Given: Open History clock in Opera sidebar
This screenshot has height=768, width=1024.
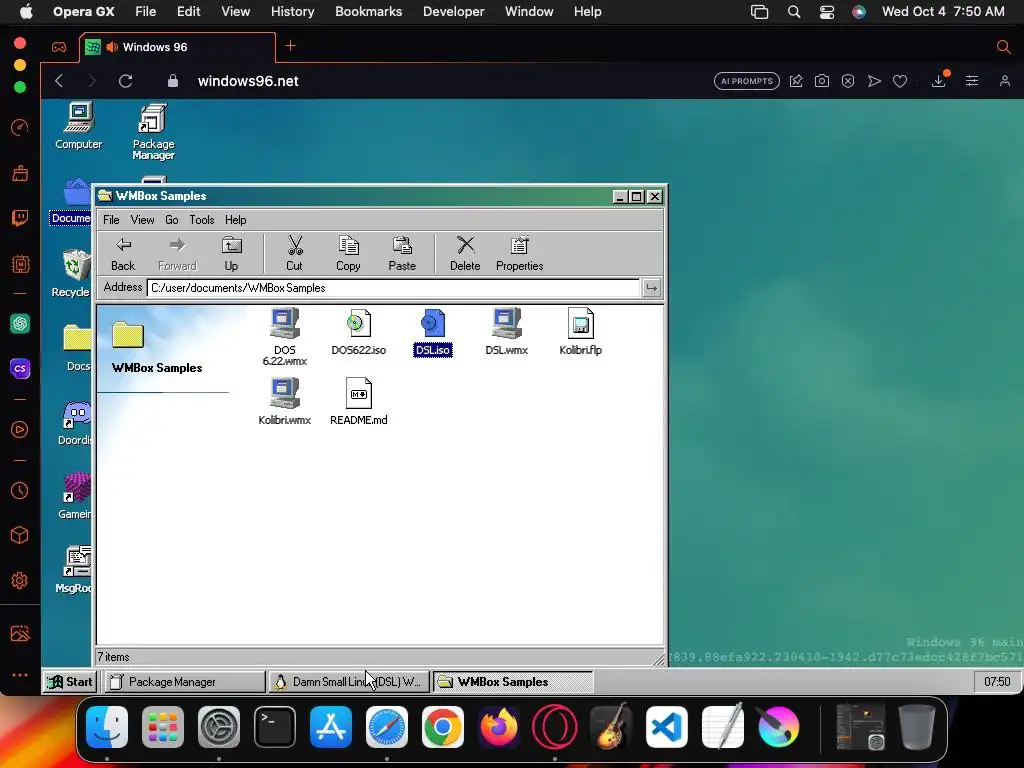Looking at the screenshot, I should coord(20,491).
